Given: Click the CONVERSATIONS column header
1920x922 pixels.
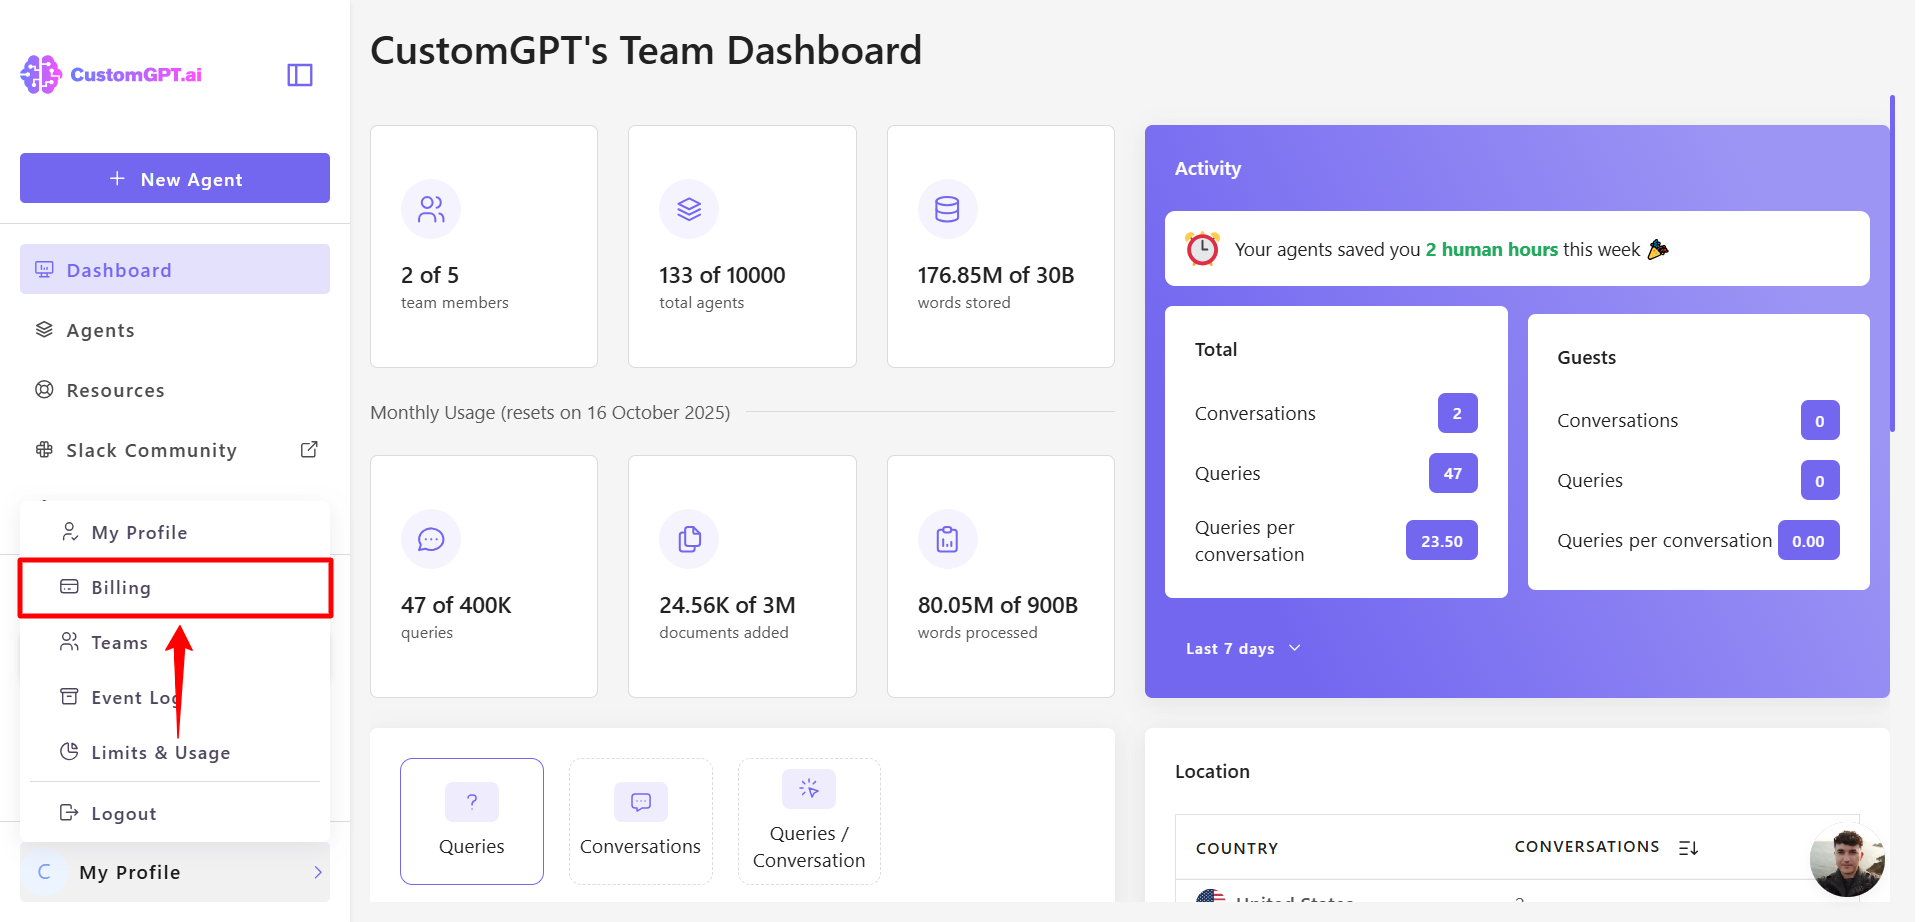Looking at the screenshot, I should click(1587, 846).
